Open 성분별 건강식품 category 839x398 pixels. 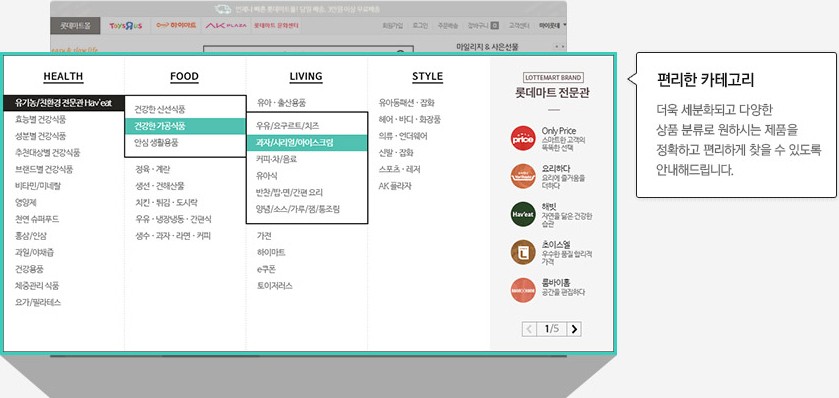click(x=41, y=136)
